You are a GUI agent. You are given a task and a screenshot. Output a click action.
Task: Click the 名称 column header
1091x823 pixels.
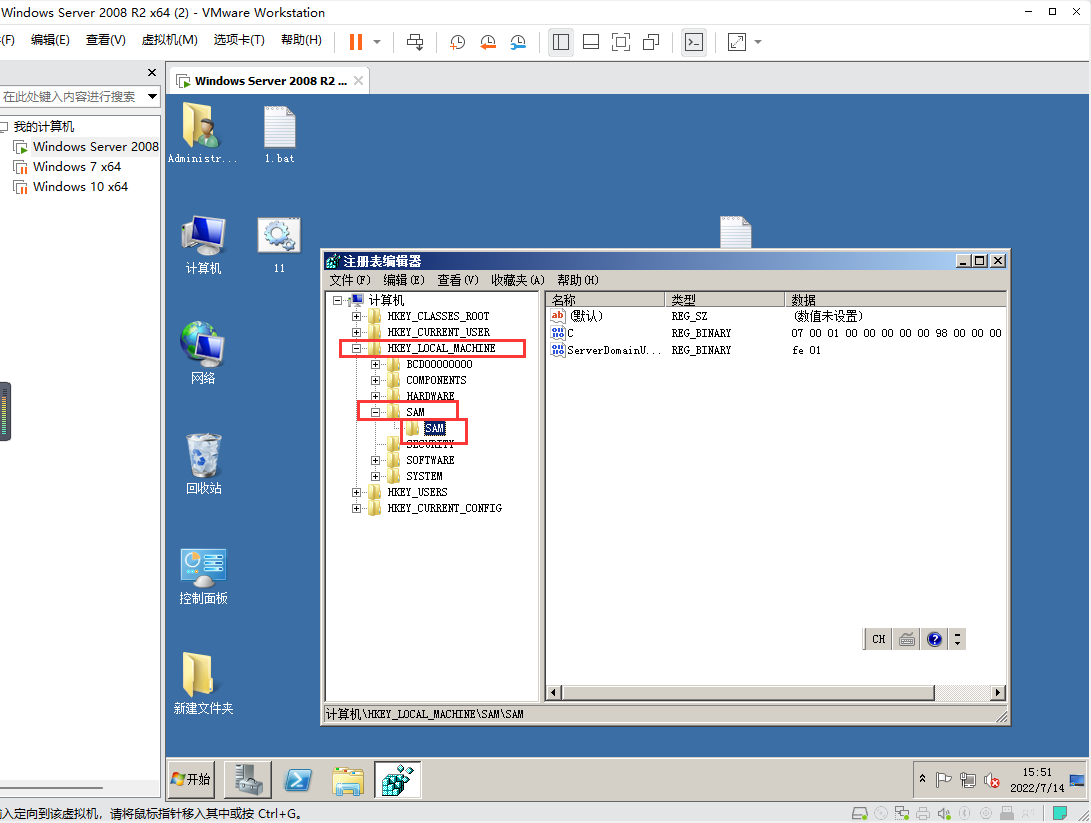(605, 300)
